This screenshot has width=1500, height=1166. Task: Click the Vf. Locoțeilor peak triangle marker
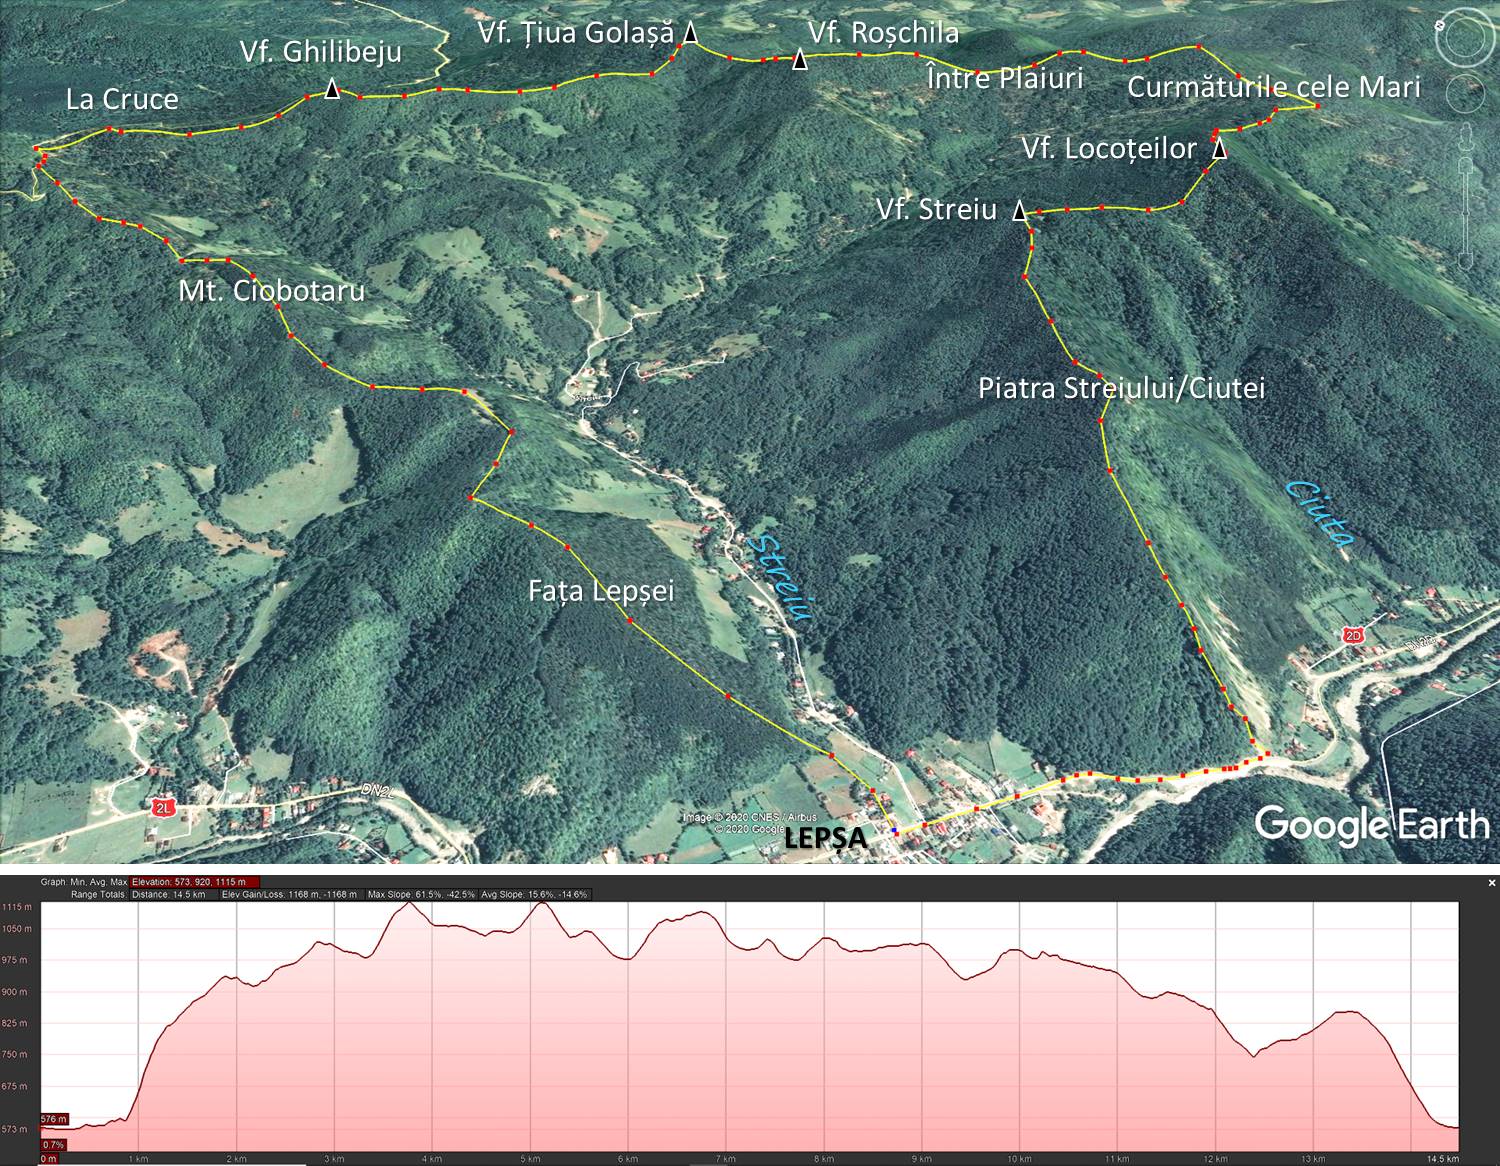pyautogui.click(x=1219, y=149)
